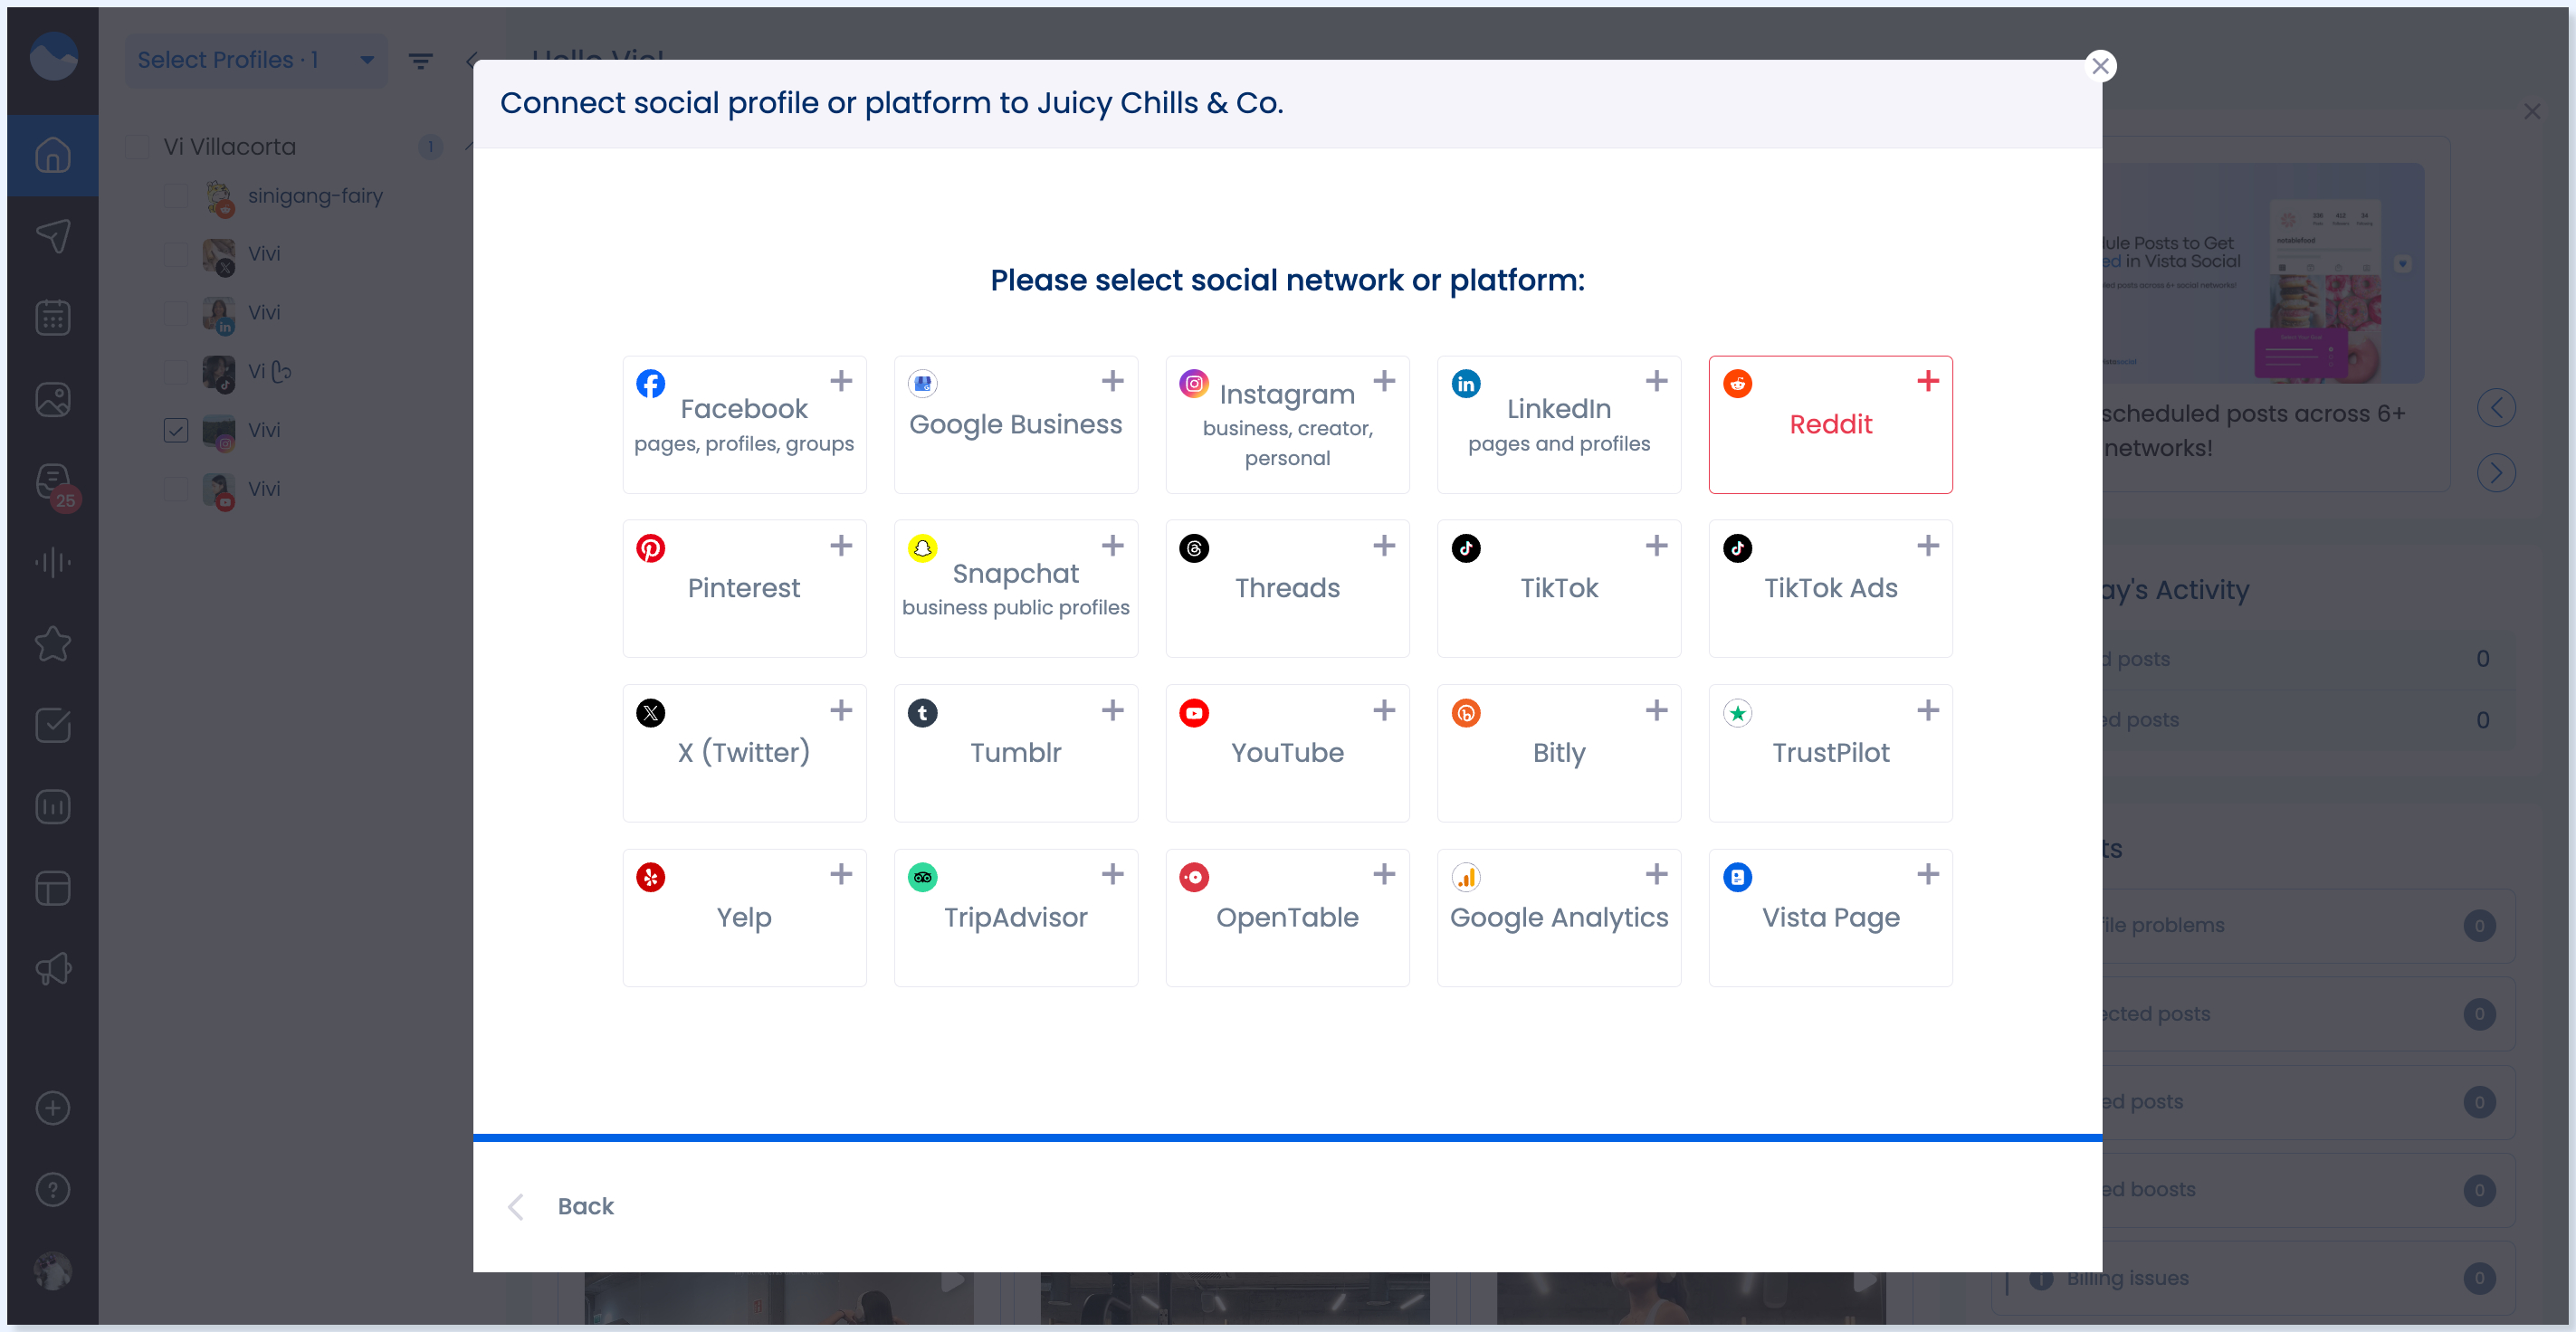Open the Vista Page layout sidebar icon
This screenshot has width=2576, height=1332.
click(53, 888)
